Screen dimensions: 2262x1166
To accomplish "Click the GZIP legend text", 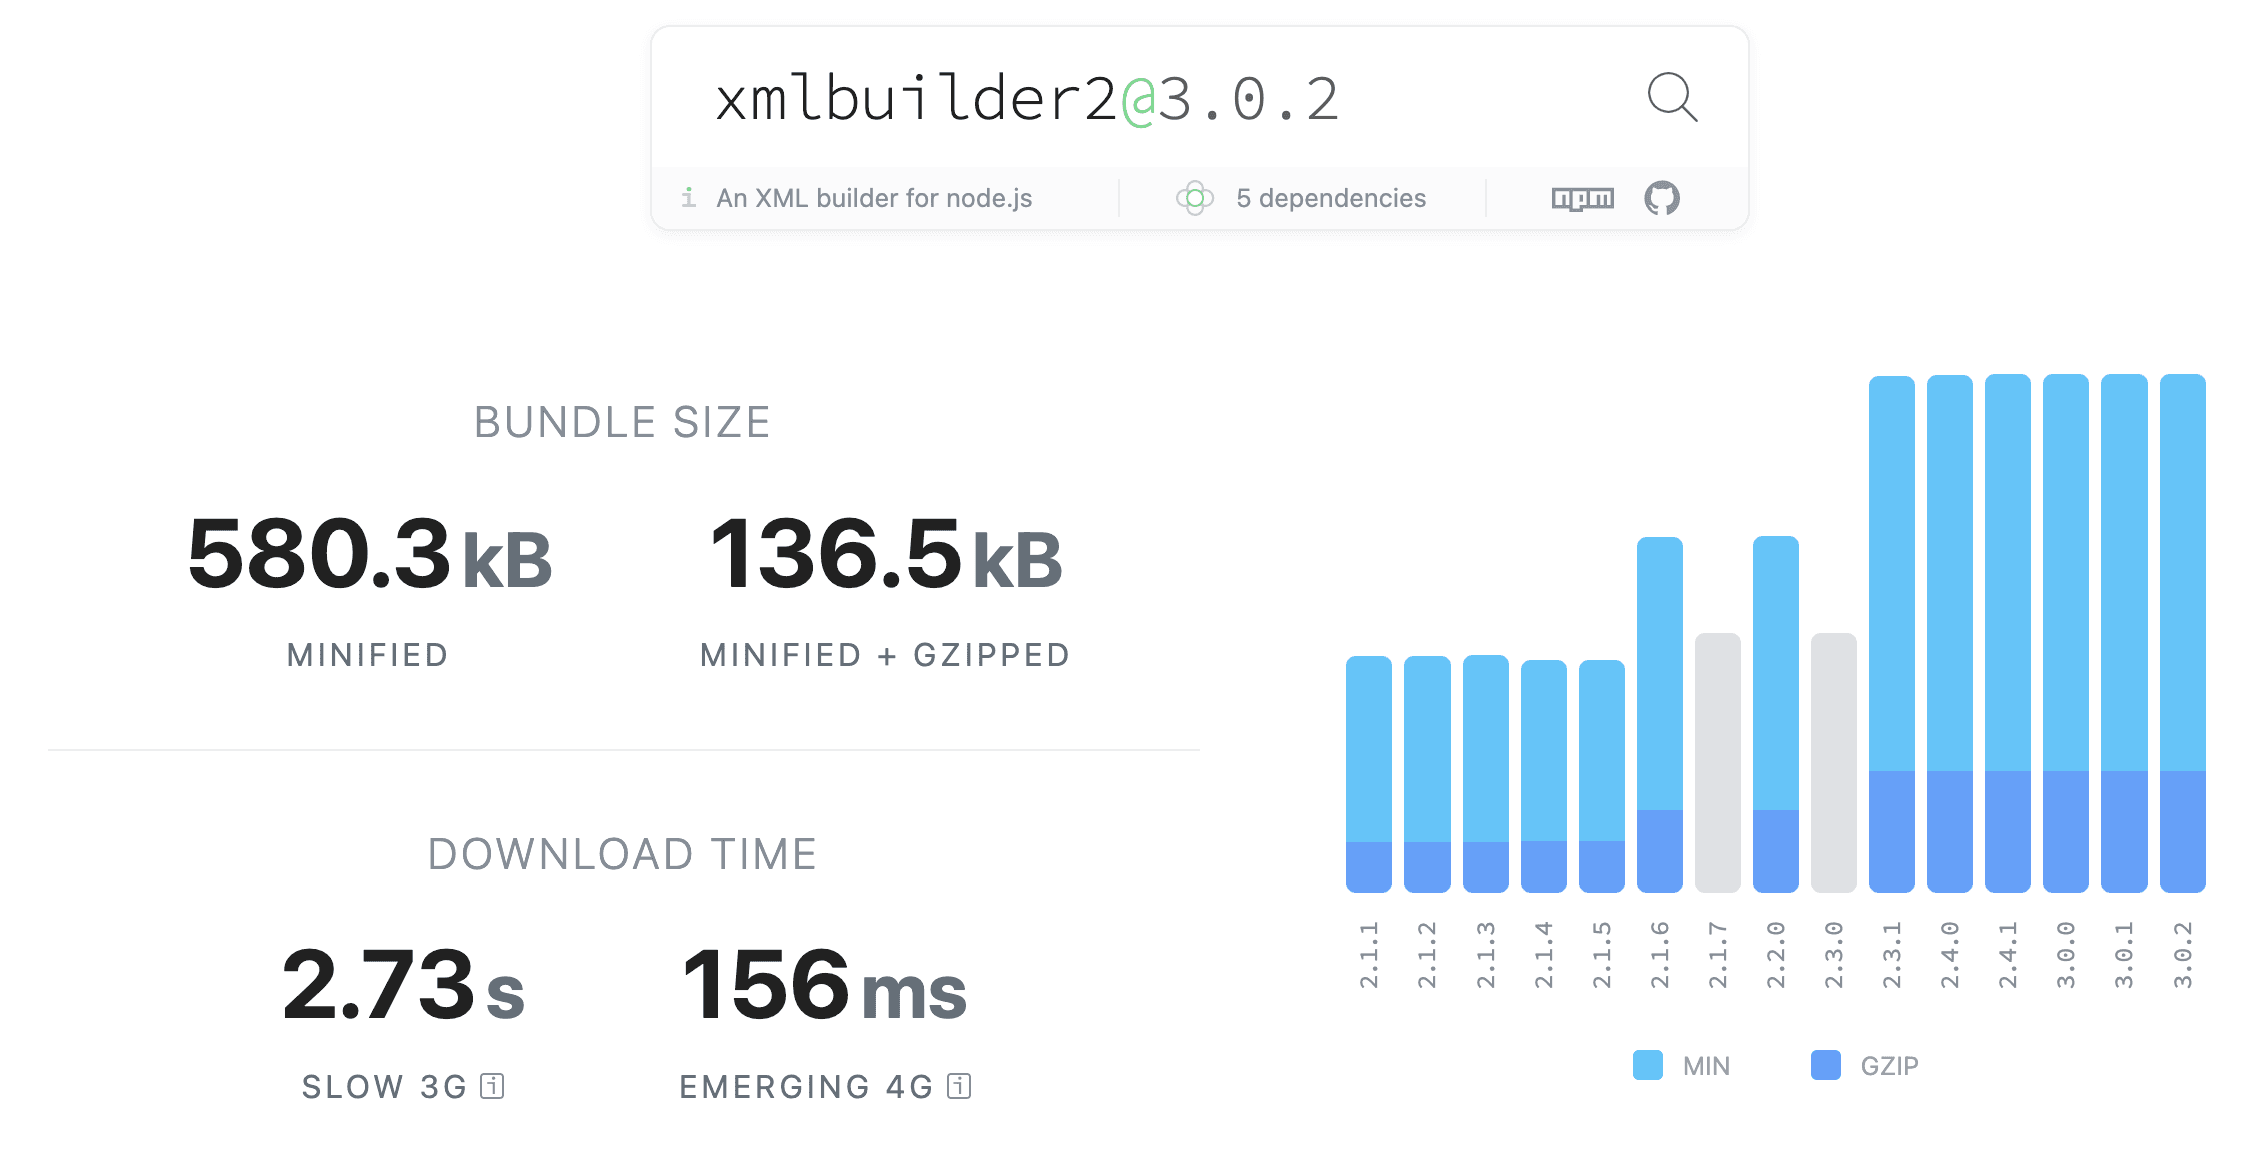I will click(1889, 1066).
